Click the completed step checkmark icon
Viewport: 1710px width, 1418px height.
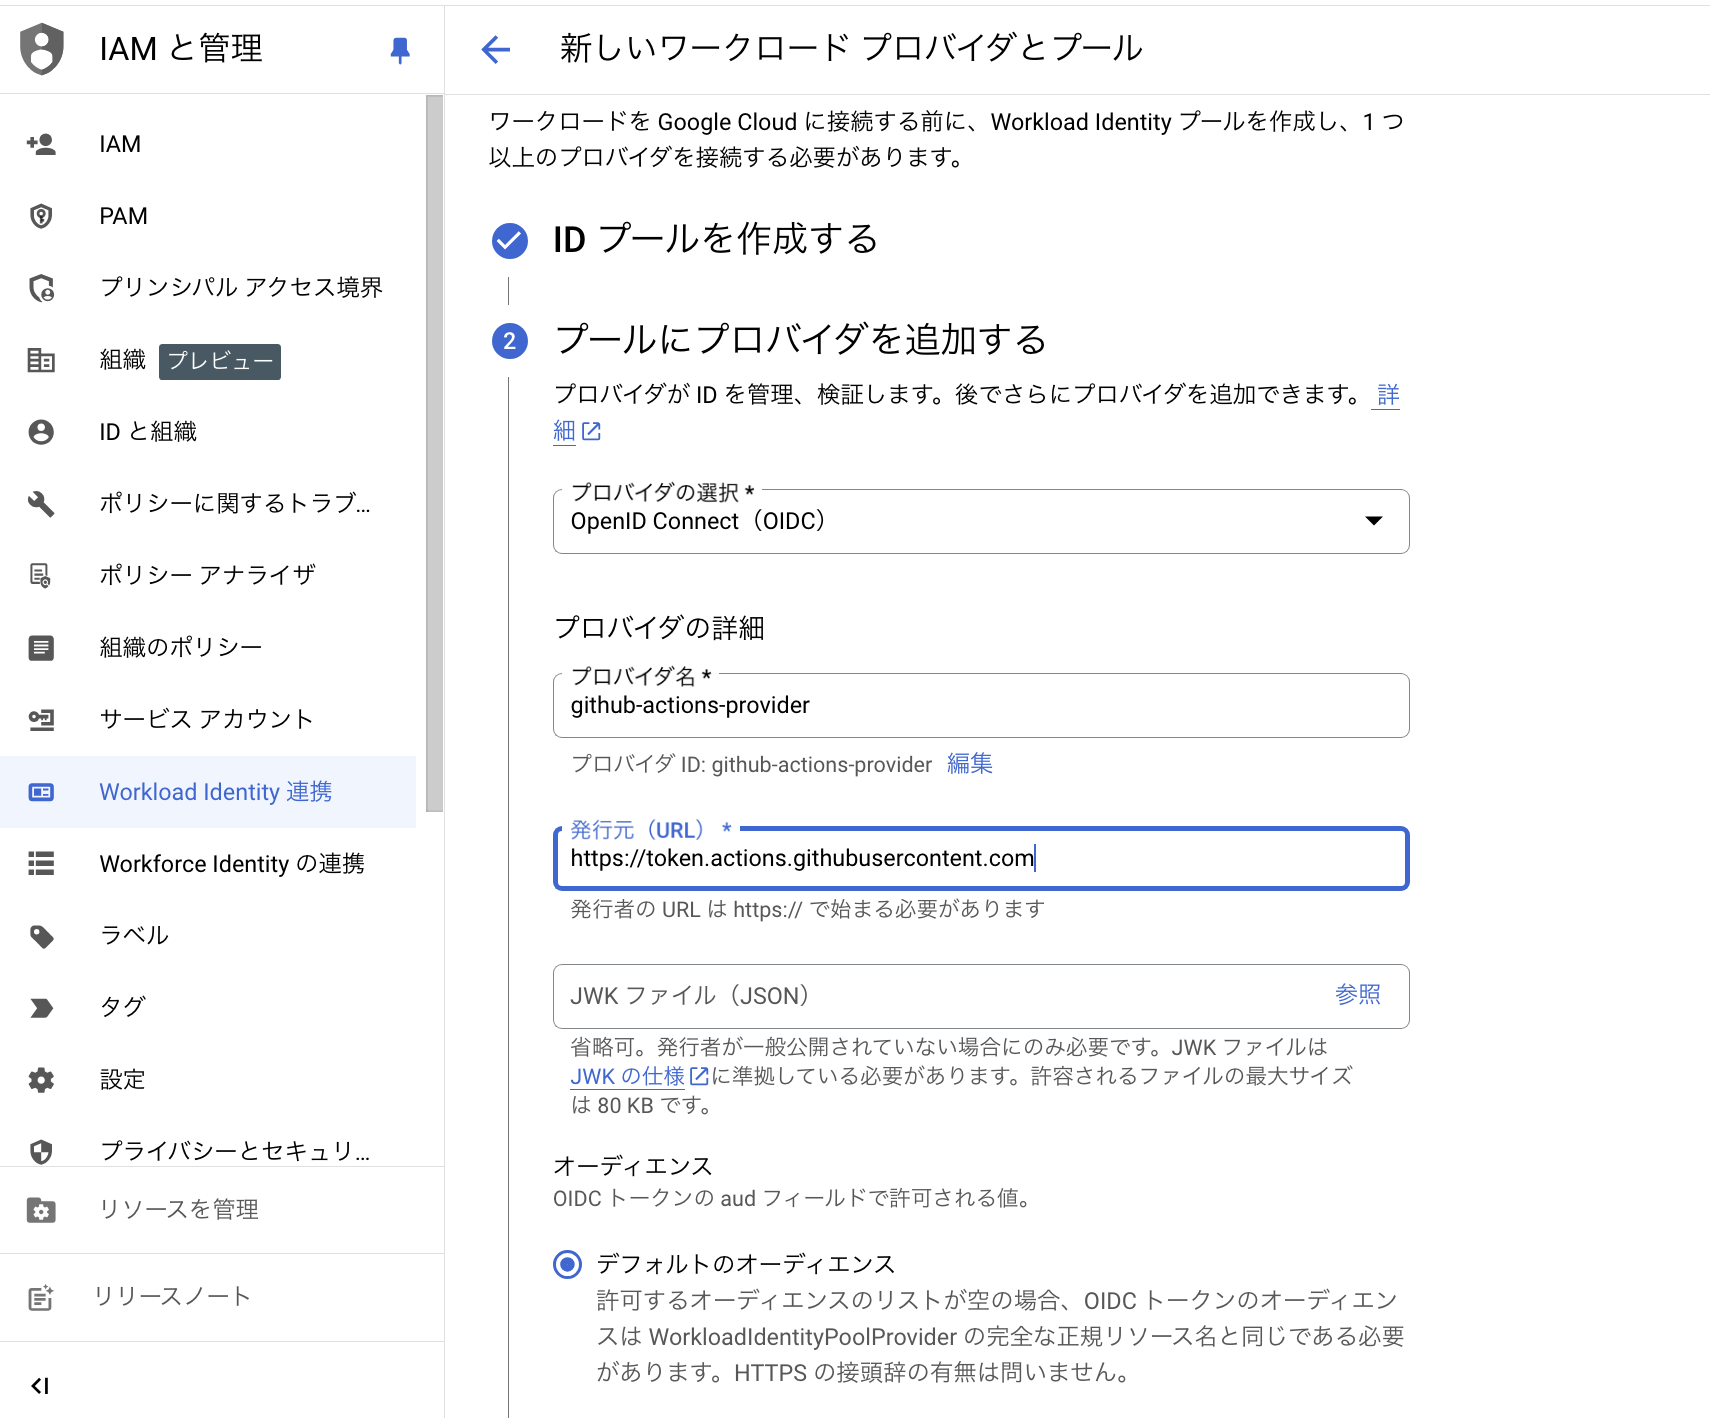point(510,240)
